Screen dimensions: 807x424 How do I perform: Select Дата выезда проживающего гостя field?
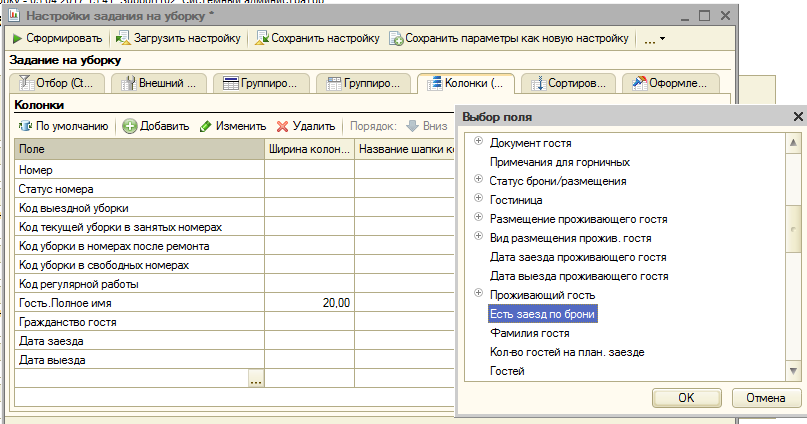[579, 276]
